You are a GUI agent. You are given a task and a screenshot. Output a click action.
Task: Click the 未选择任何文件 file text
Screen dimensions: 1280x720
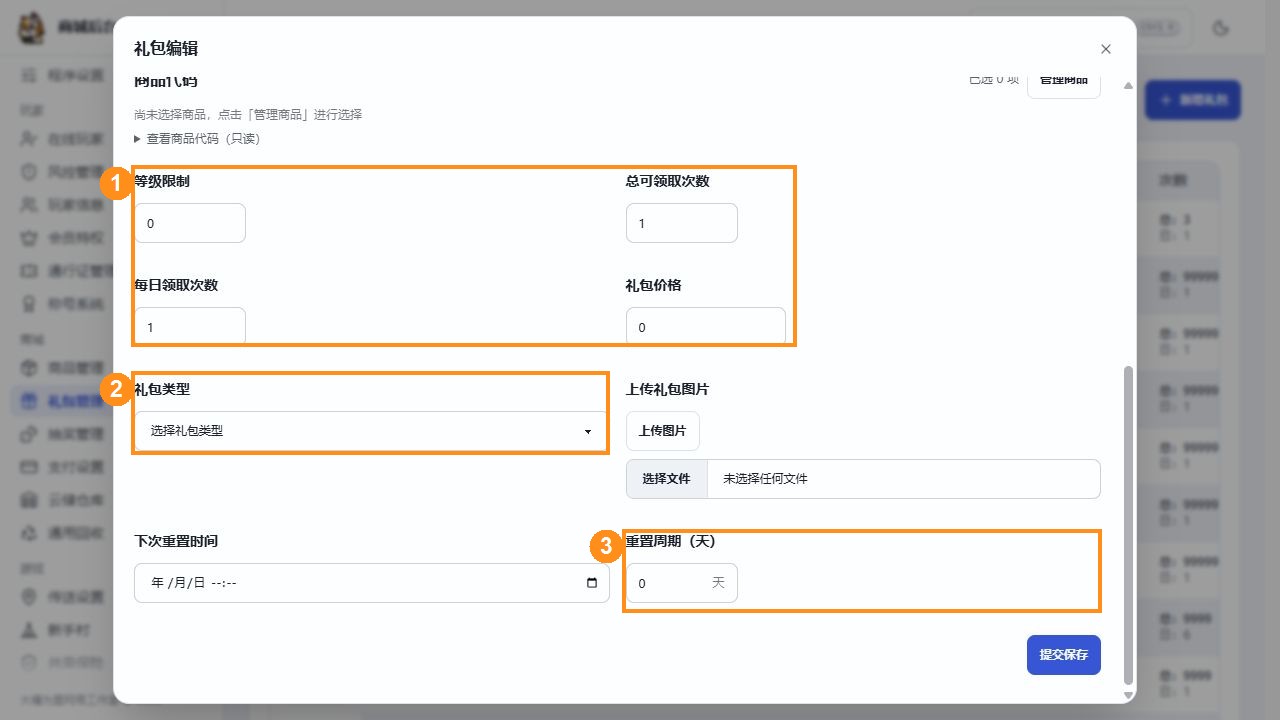point(765,479)
